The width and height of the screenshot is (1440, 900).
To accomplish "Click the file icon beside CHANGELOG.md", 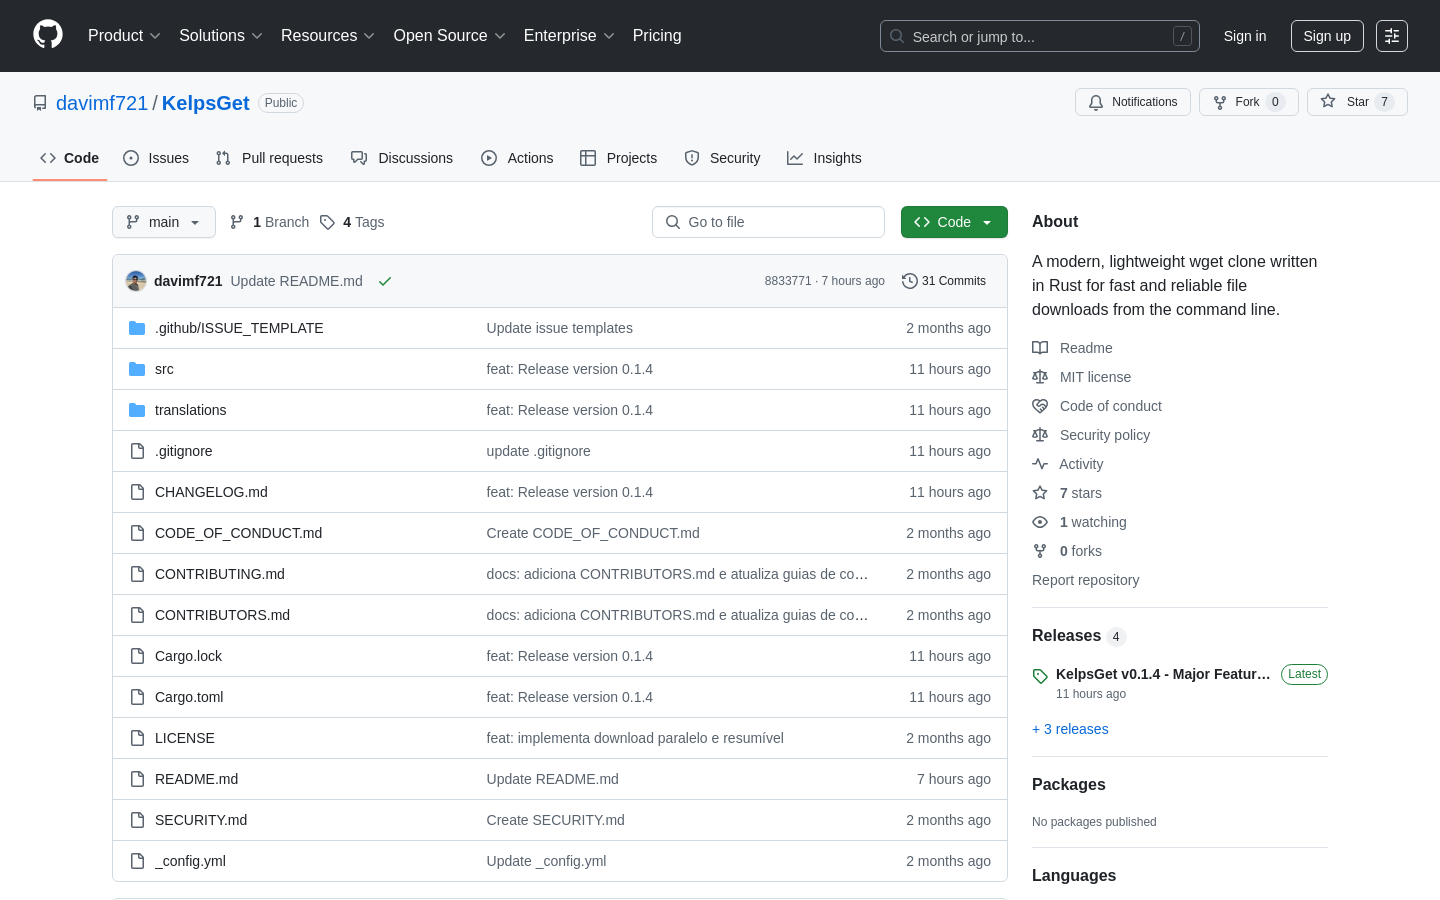I will [x=137, y=492].
